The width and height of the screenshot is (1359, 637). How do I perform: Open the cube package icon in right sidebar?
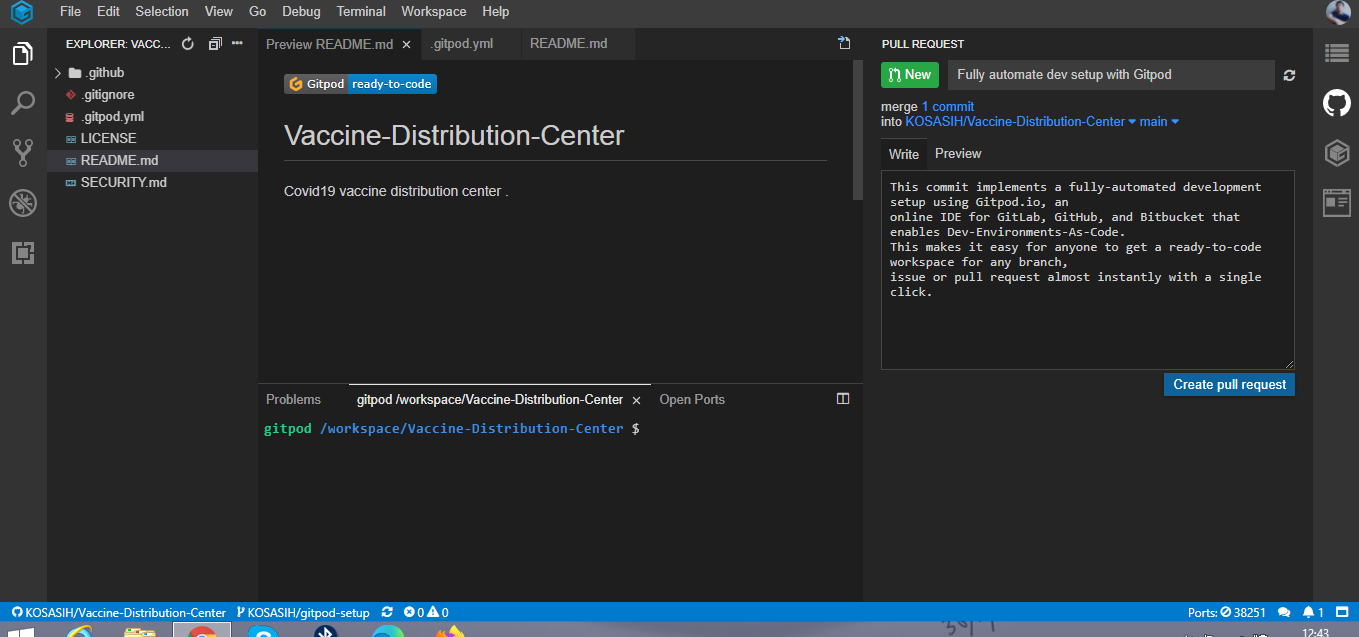click(1337, 153)
